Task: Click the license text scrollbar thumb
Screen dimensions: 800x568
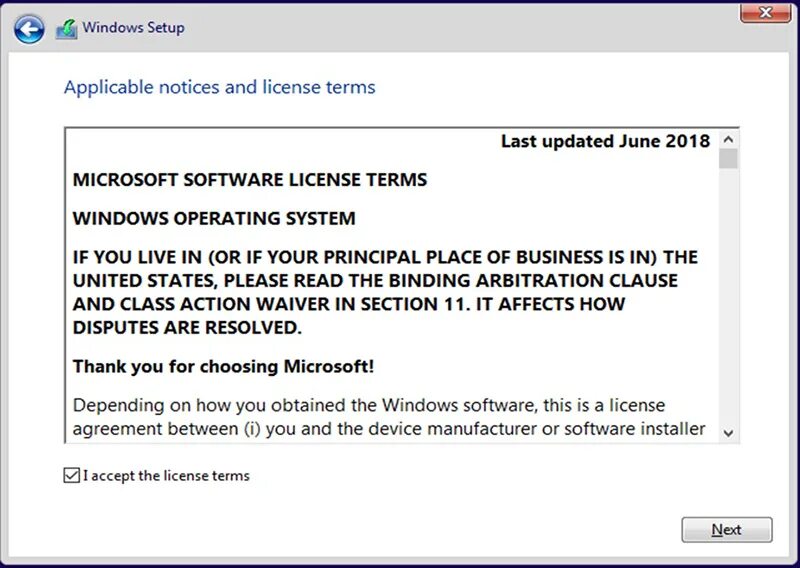Action: (728, 160)
